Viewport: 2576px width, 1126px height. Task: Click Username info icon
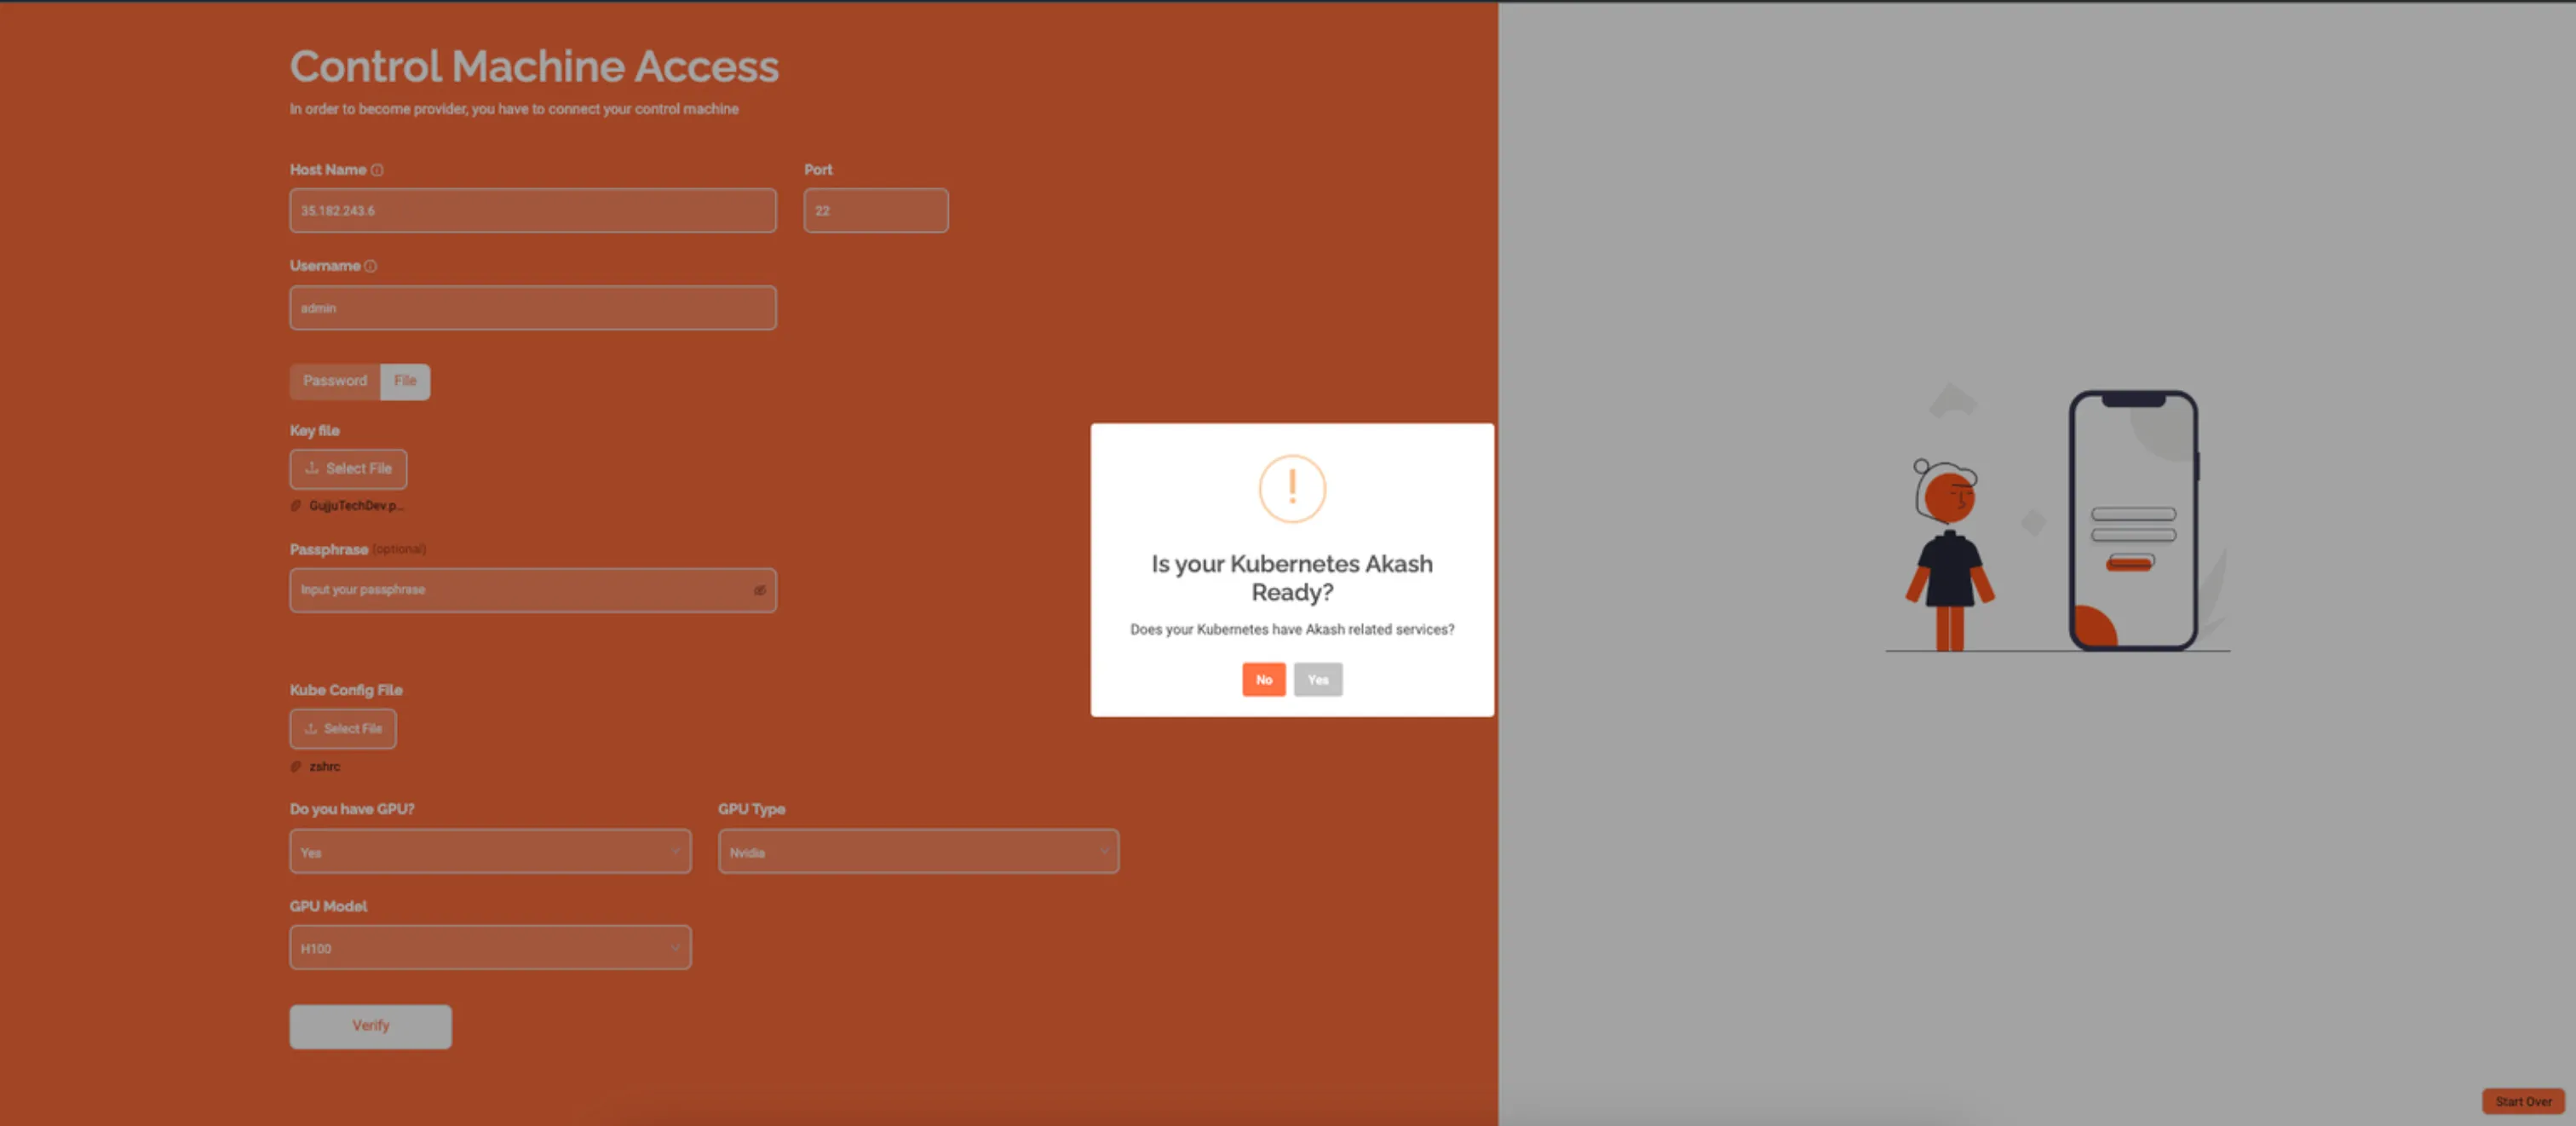pos(370,266)
